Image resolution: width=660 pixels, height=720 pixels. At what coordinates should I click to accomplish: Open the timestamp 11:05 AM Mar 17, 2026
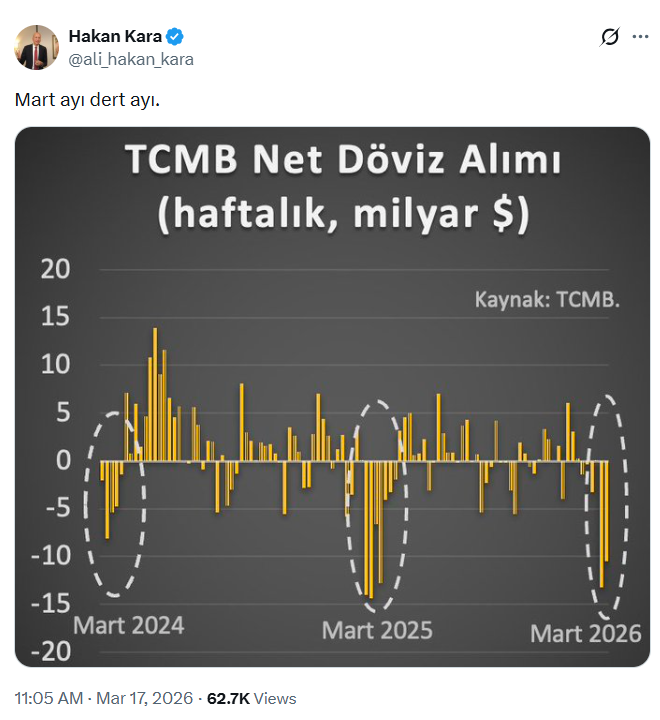[98, 698]
